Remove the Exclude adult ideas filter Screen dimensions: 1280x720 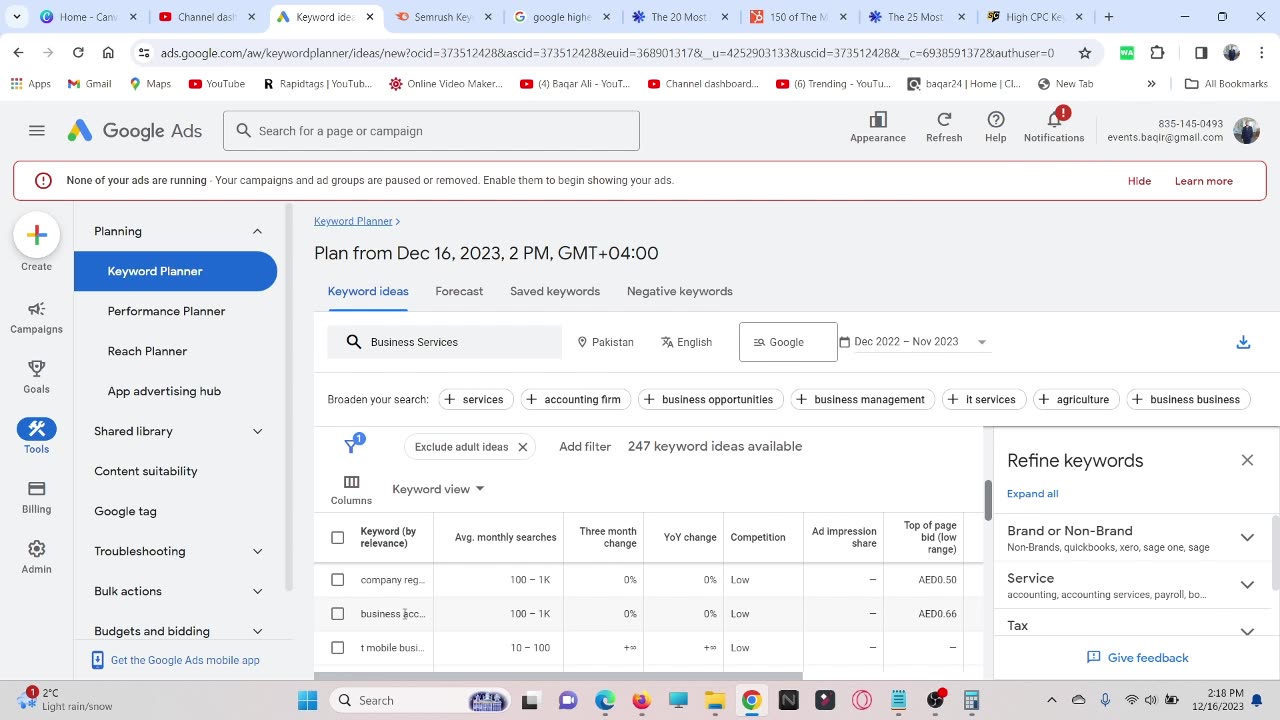pyautogui.click(x=522, y=447)
